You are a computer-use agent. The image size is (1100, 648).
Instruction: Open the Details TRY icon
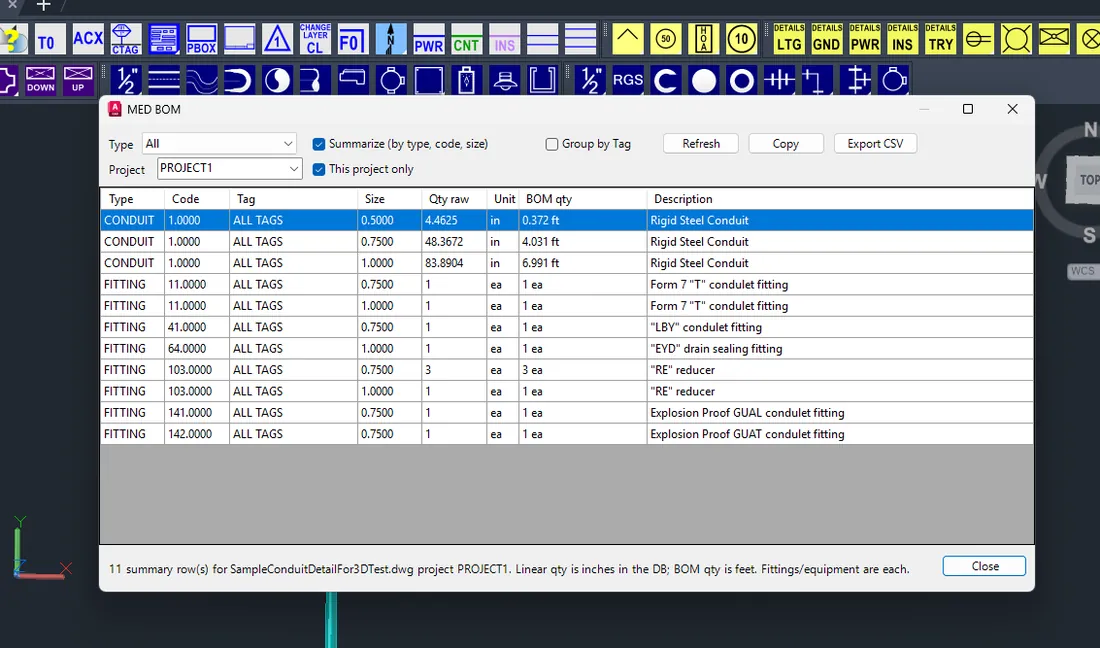pyautogui.click(x=941, y=39)
